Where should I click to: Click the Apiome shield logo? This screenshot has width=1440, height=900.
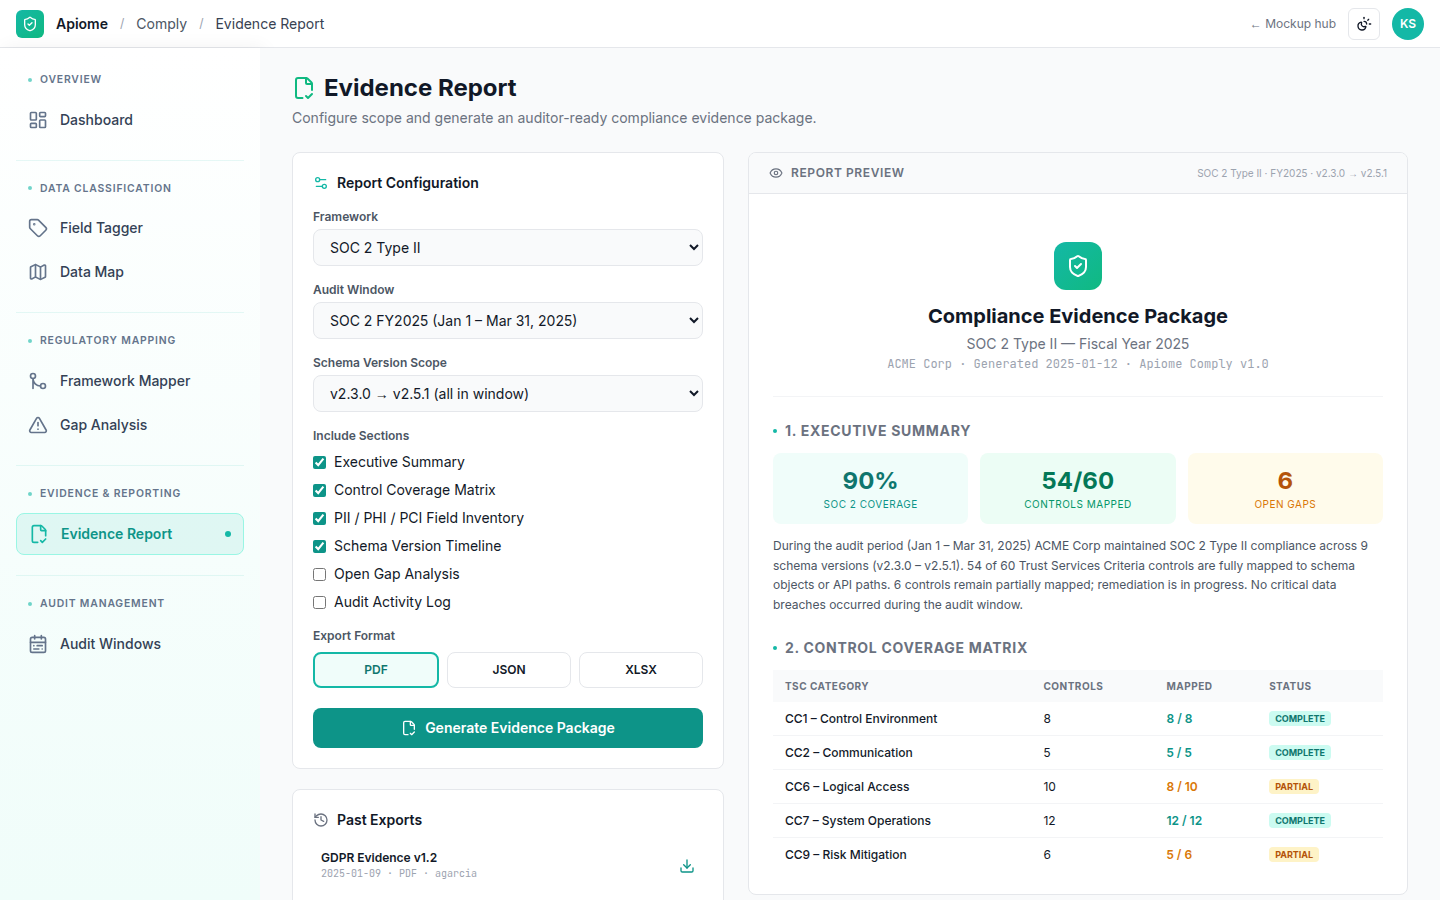pos(30,24)
